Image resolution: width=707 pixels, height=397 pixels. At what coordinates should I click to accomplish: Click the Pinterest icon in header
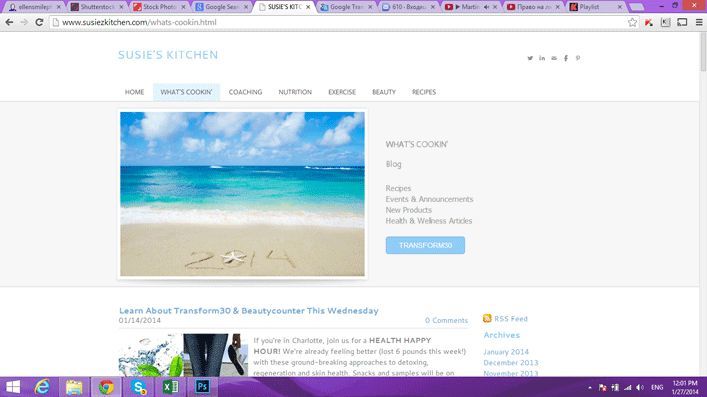(x=578, y=58)
